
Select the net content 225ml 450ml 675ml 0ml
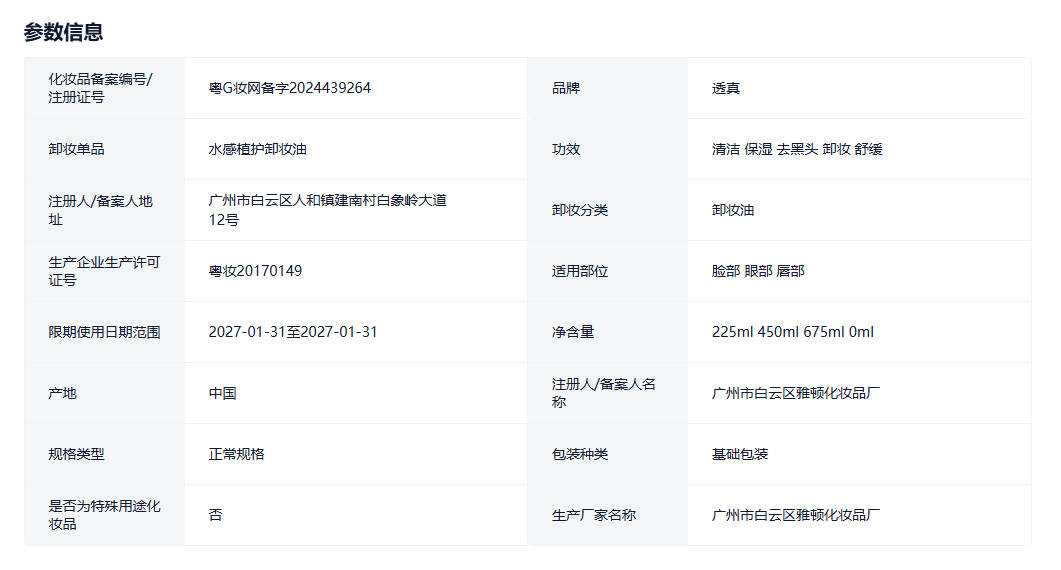pyautogui.click(x=793, y=332)
